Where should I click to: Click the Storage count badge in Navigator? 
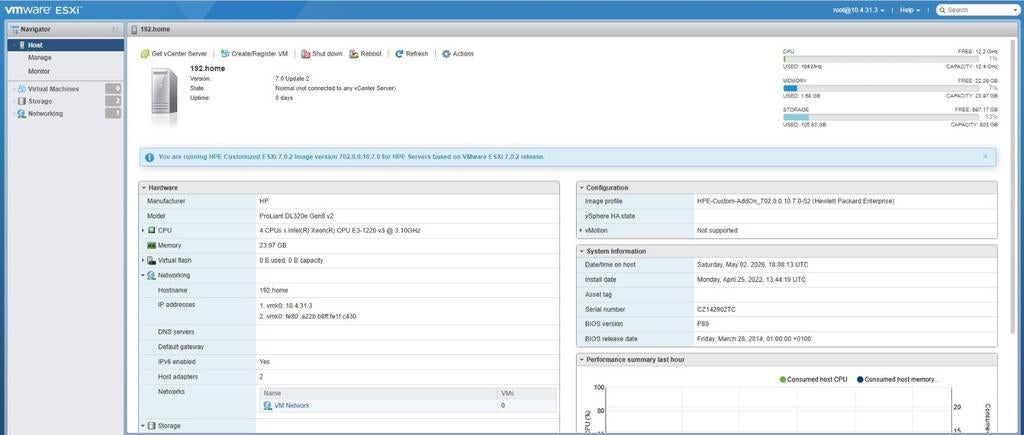coord(113,101)
